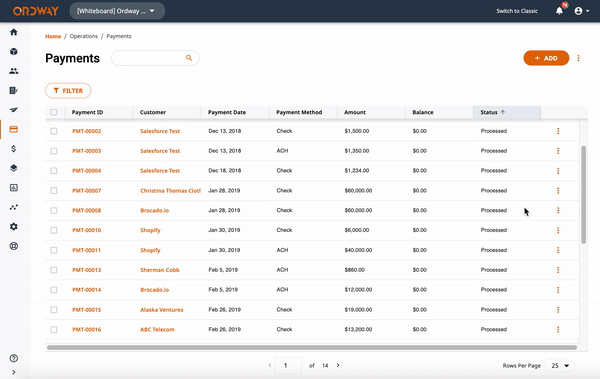Image resolution: width=600 pixels, height=379 pixels.
Task: Open the Support lifebuoy icon in sidebar
Action: pyautogui.click(x=14, y=246)
